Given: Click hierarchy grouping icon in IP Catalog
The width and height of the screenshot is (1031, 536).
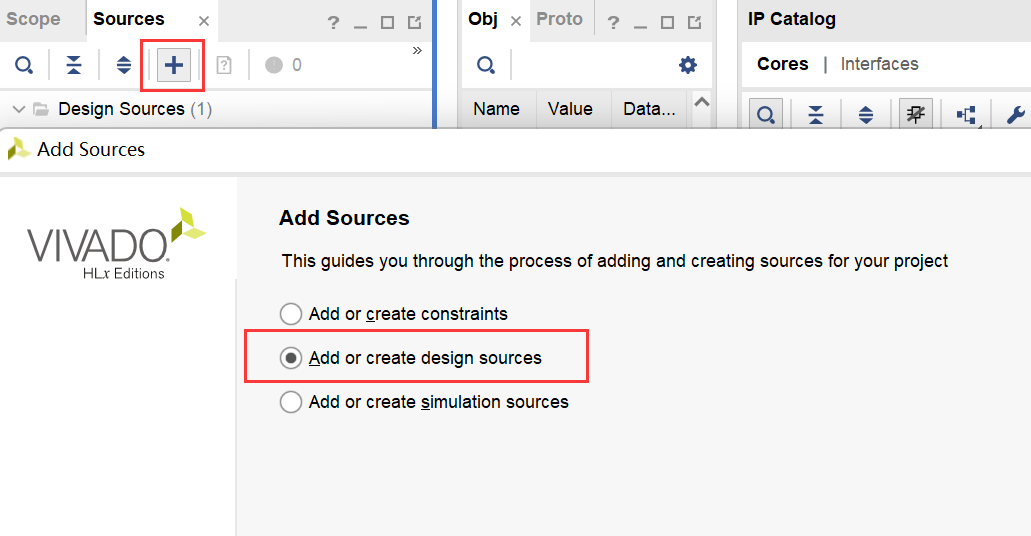Looking at the screenshot, I should tap(967, 116).
